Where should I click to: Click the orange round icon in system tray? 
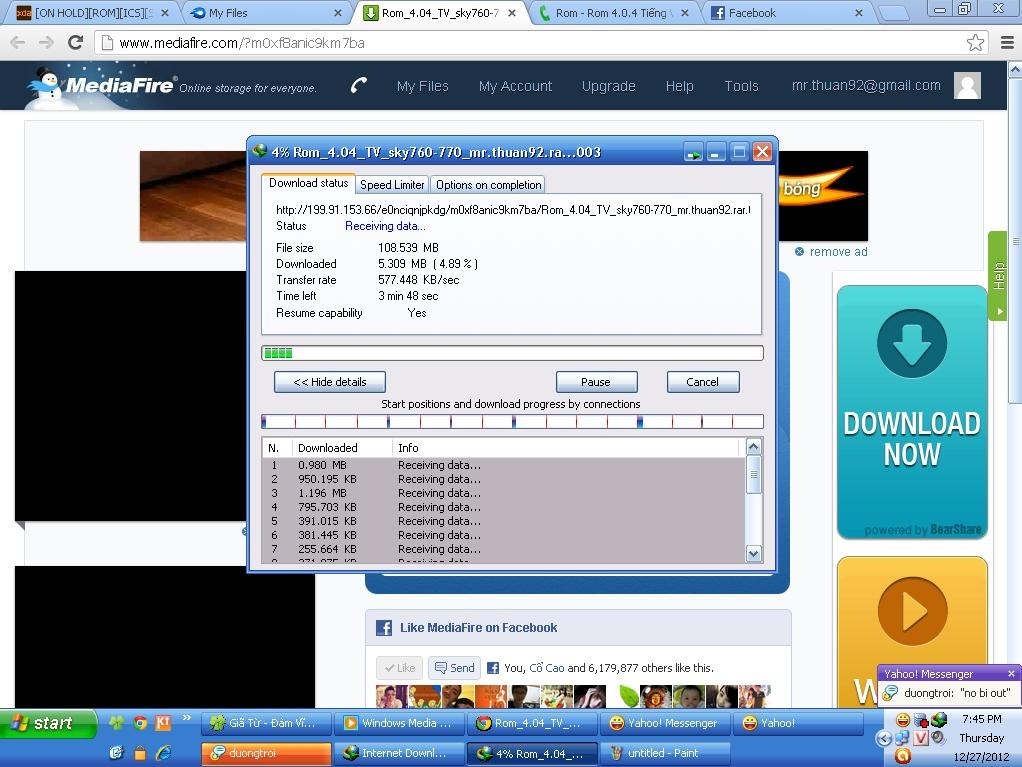pos(903,756)
